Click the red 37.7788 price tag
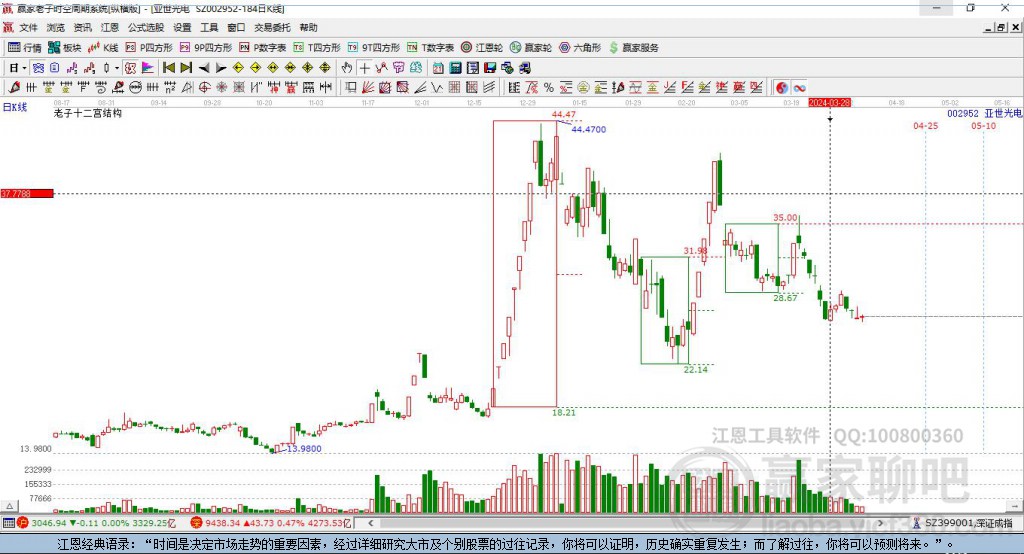The height and width of the screenshot is (554, 1024). point(27,193)
